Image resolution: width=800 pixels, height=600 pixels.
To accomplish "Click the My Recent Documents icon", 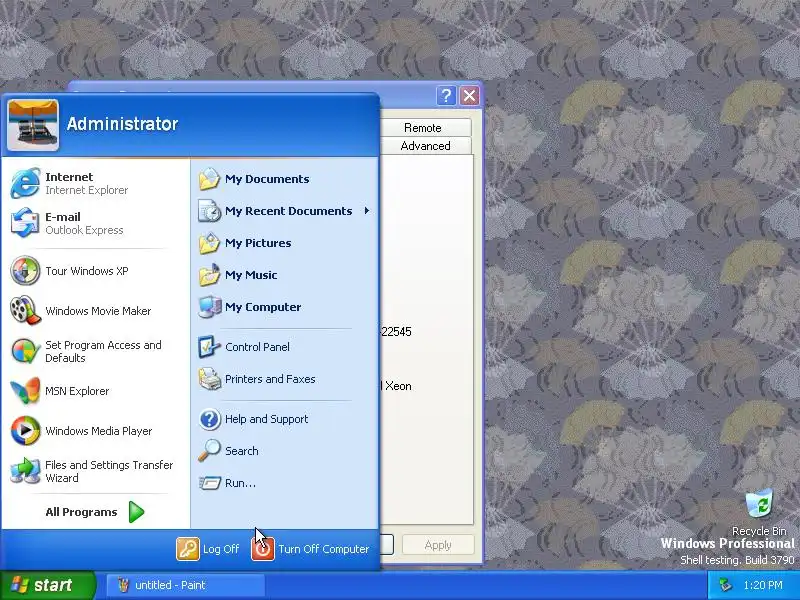I will pos(209,211).
